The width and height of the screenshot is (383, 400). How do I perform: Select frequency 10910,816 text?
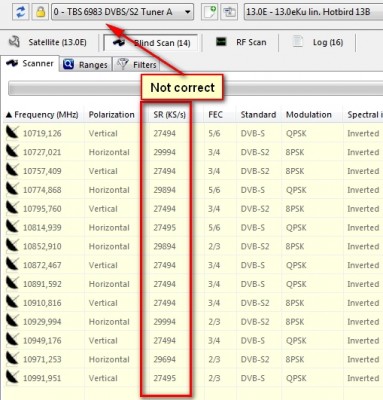pos(42,303)
